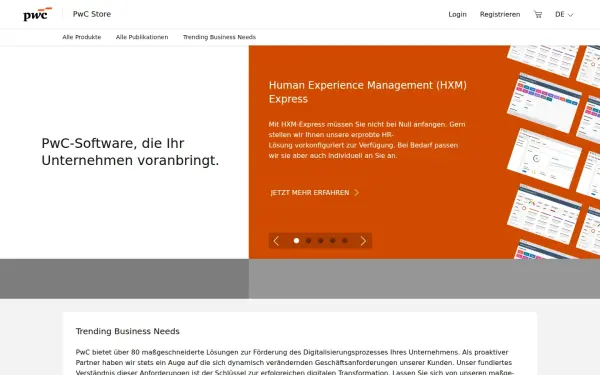This screenshot has width=600, height=375.
Task: Go to previous carousel slide
Action: click(276, 241)
